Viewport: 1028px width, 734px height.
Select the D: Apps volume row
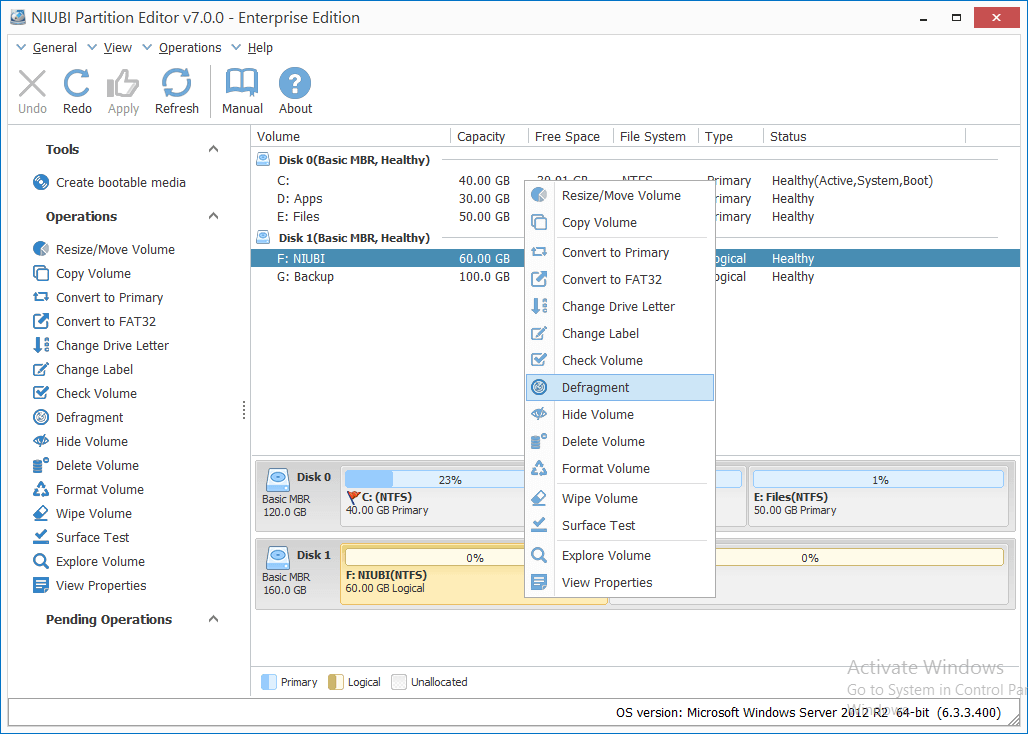tap(635, 199)
